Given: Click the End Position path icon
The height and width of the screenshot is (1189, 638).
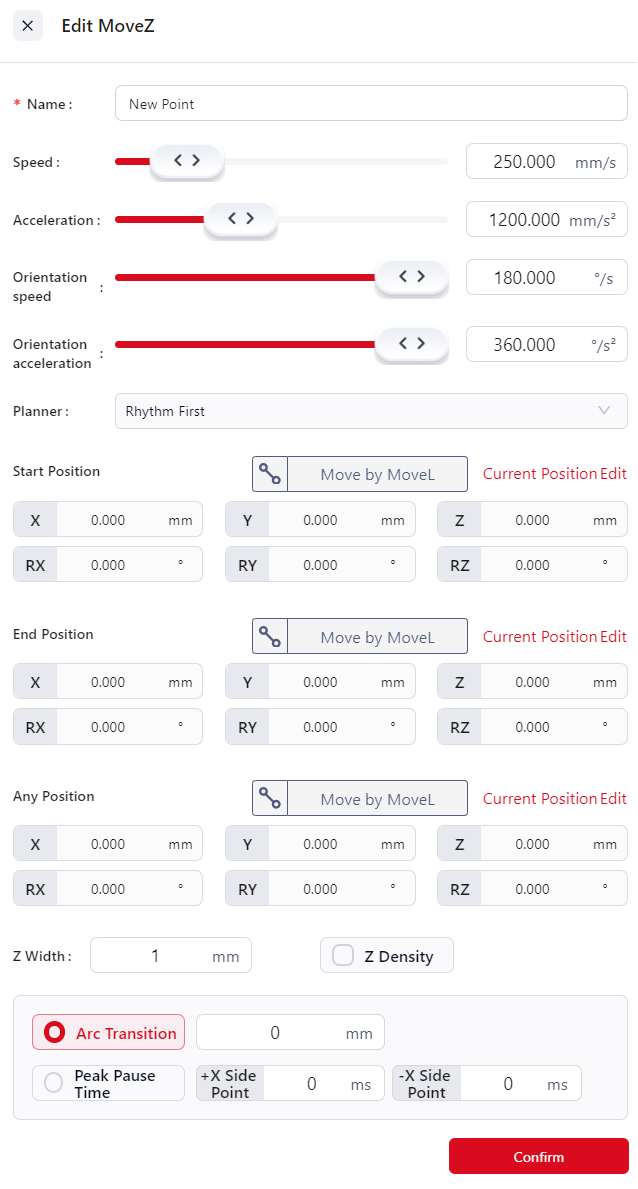Looking at the screenshot, I should [269, 636].
